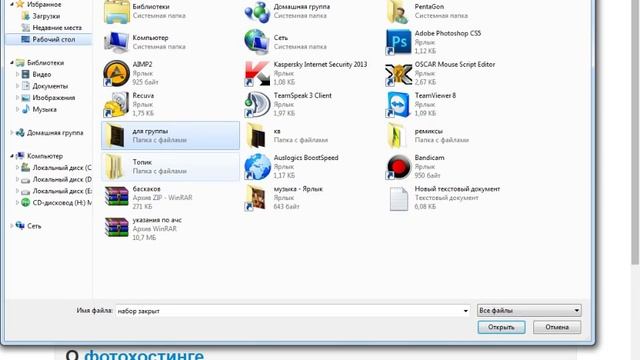The image size is (640, 360).
Task: Select the ремиксы folder icon
Action: click(397, 135)
